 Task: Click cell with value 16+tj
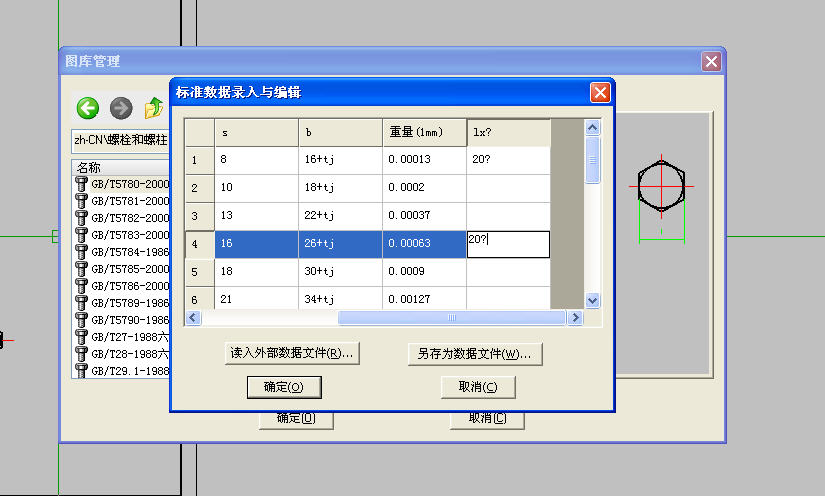pos(340,160)
